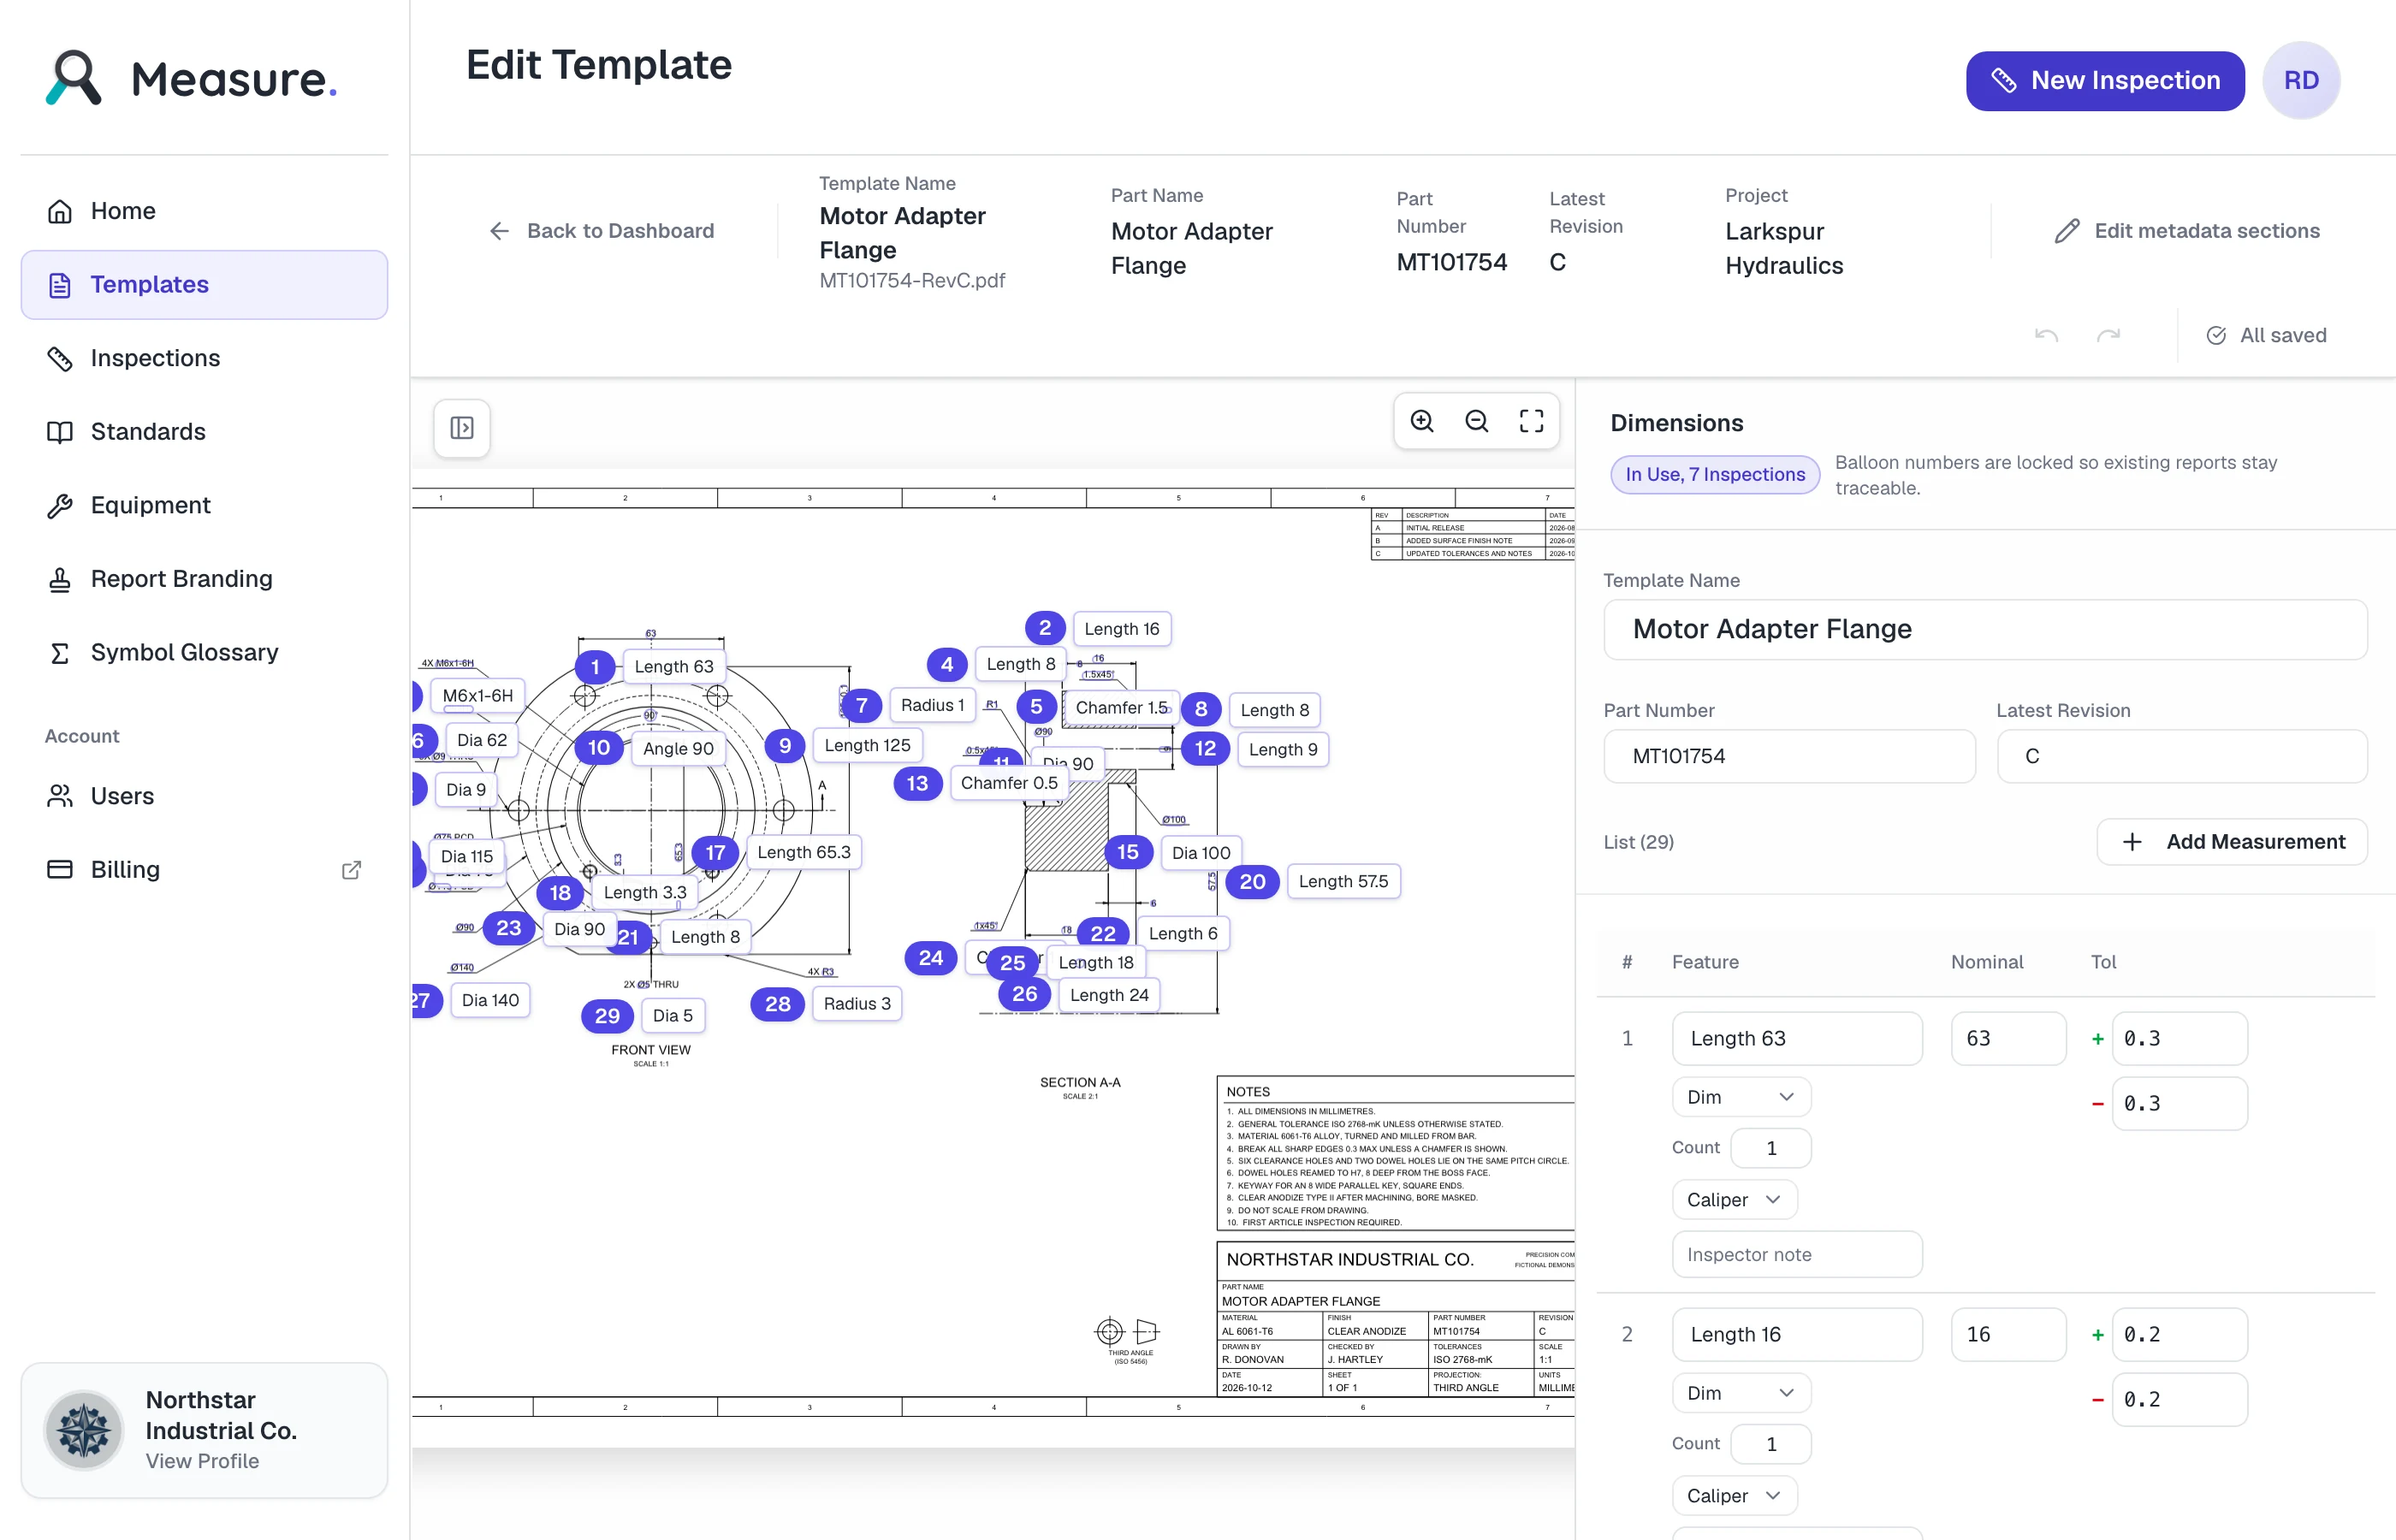Open Users under Account

[204, 796]
